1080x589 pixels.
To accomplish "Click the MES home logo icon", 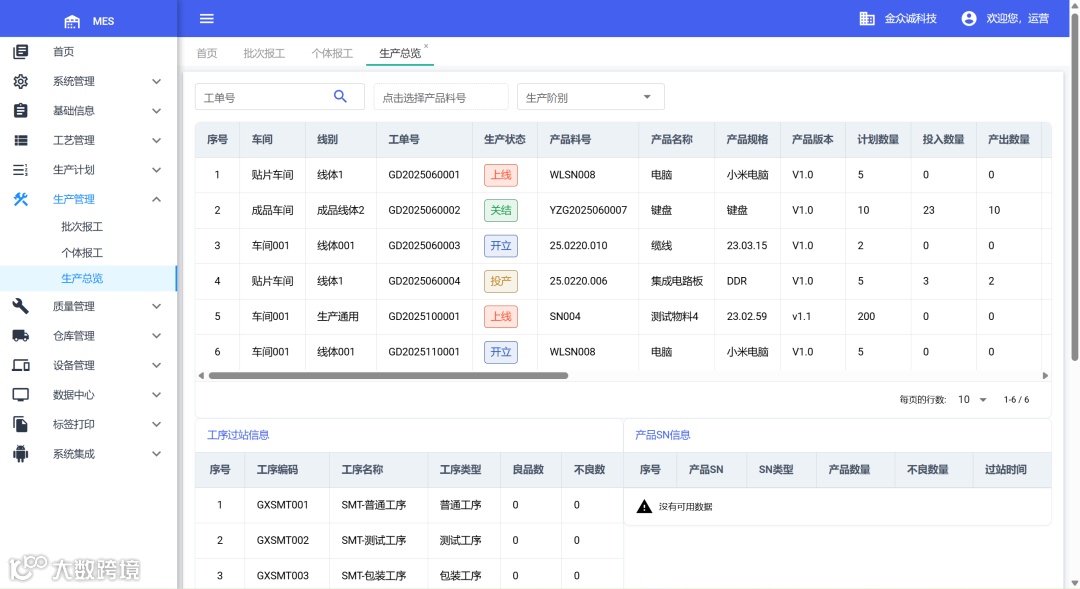I will coord(72,21).
